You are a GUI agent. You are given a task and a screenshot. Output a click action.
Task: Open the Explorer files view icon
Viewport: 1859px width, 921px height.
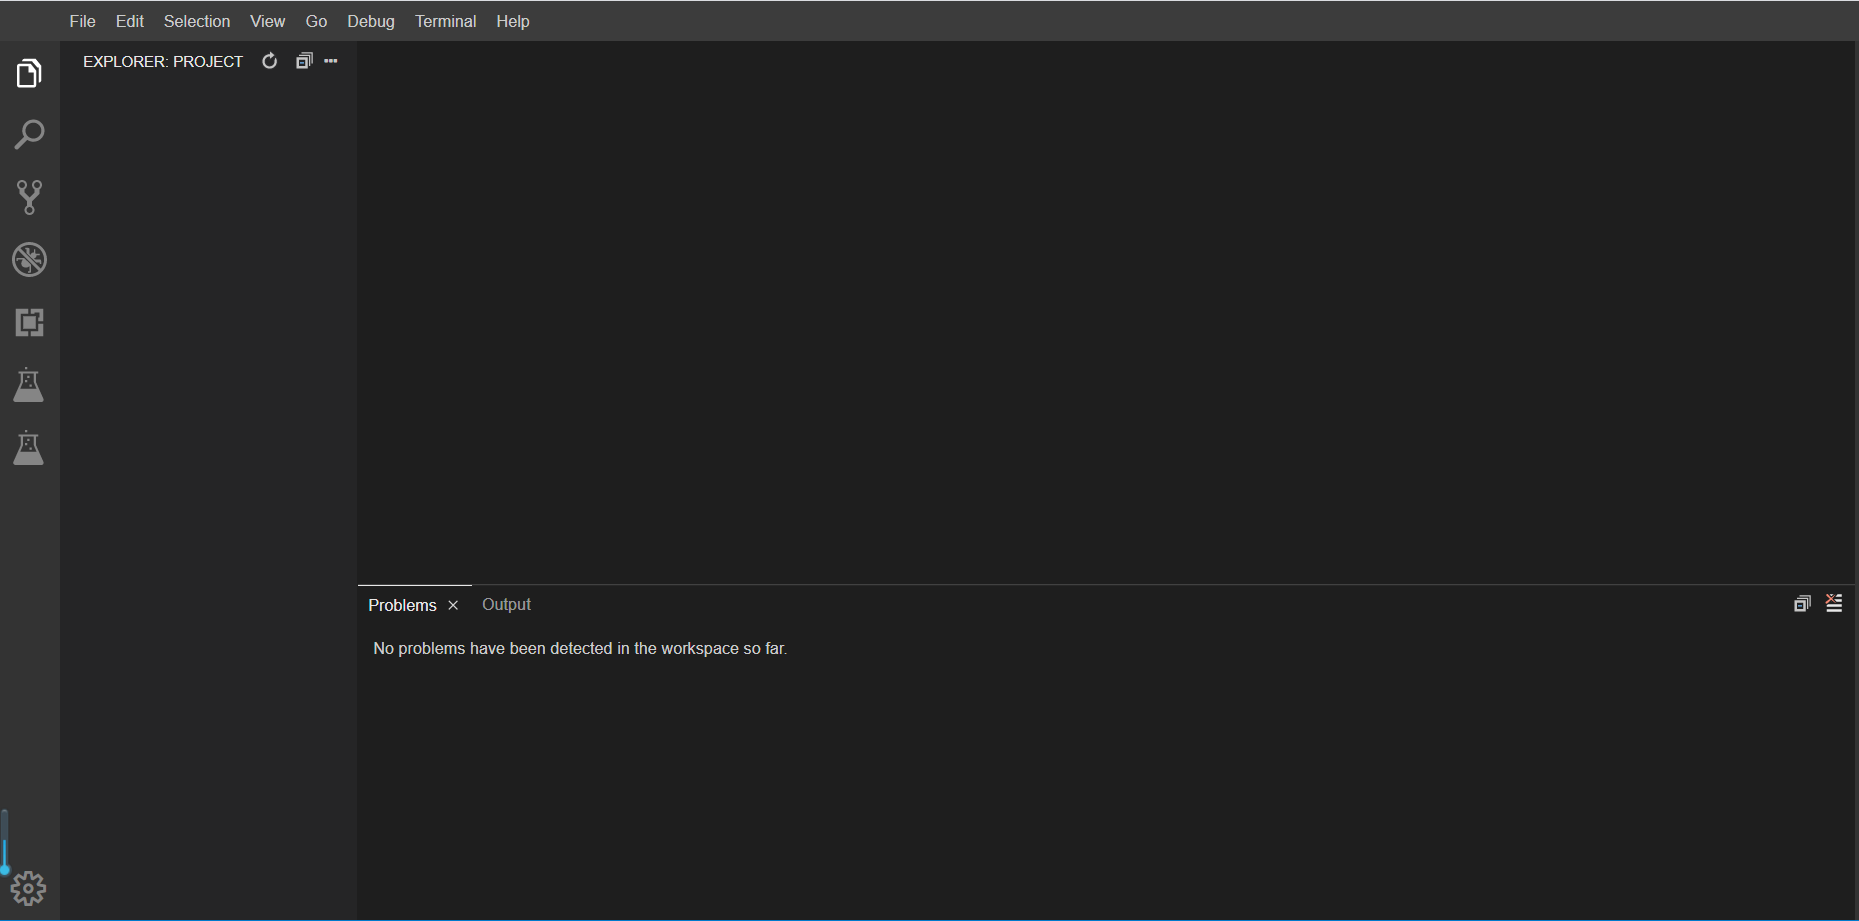point(29,73)
